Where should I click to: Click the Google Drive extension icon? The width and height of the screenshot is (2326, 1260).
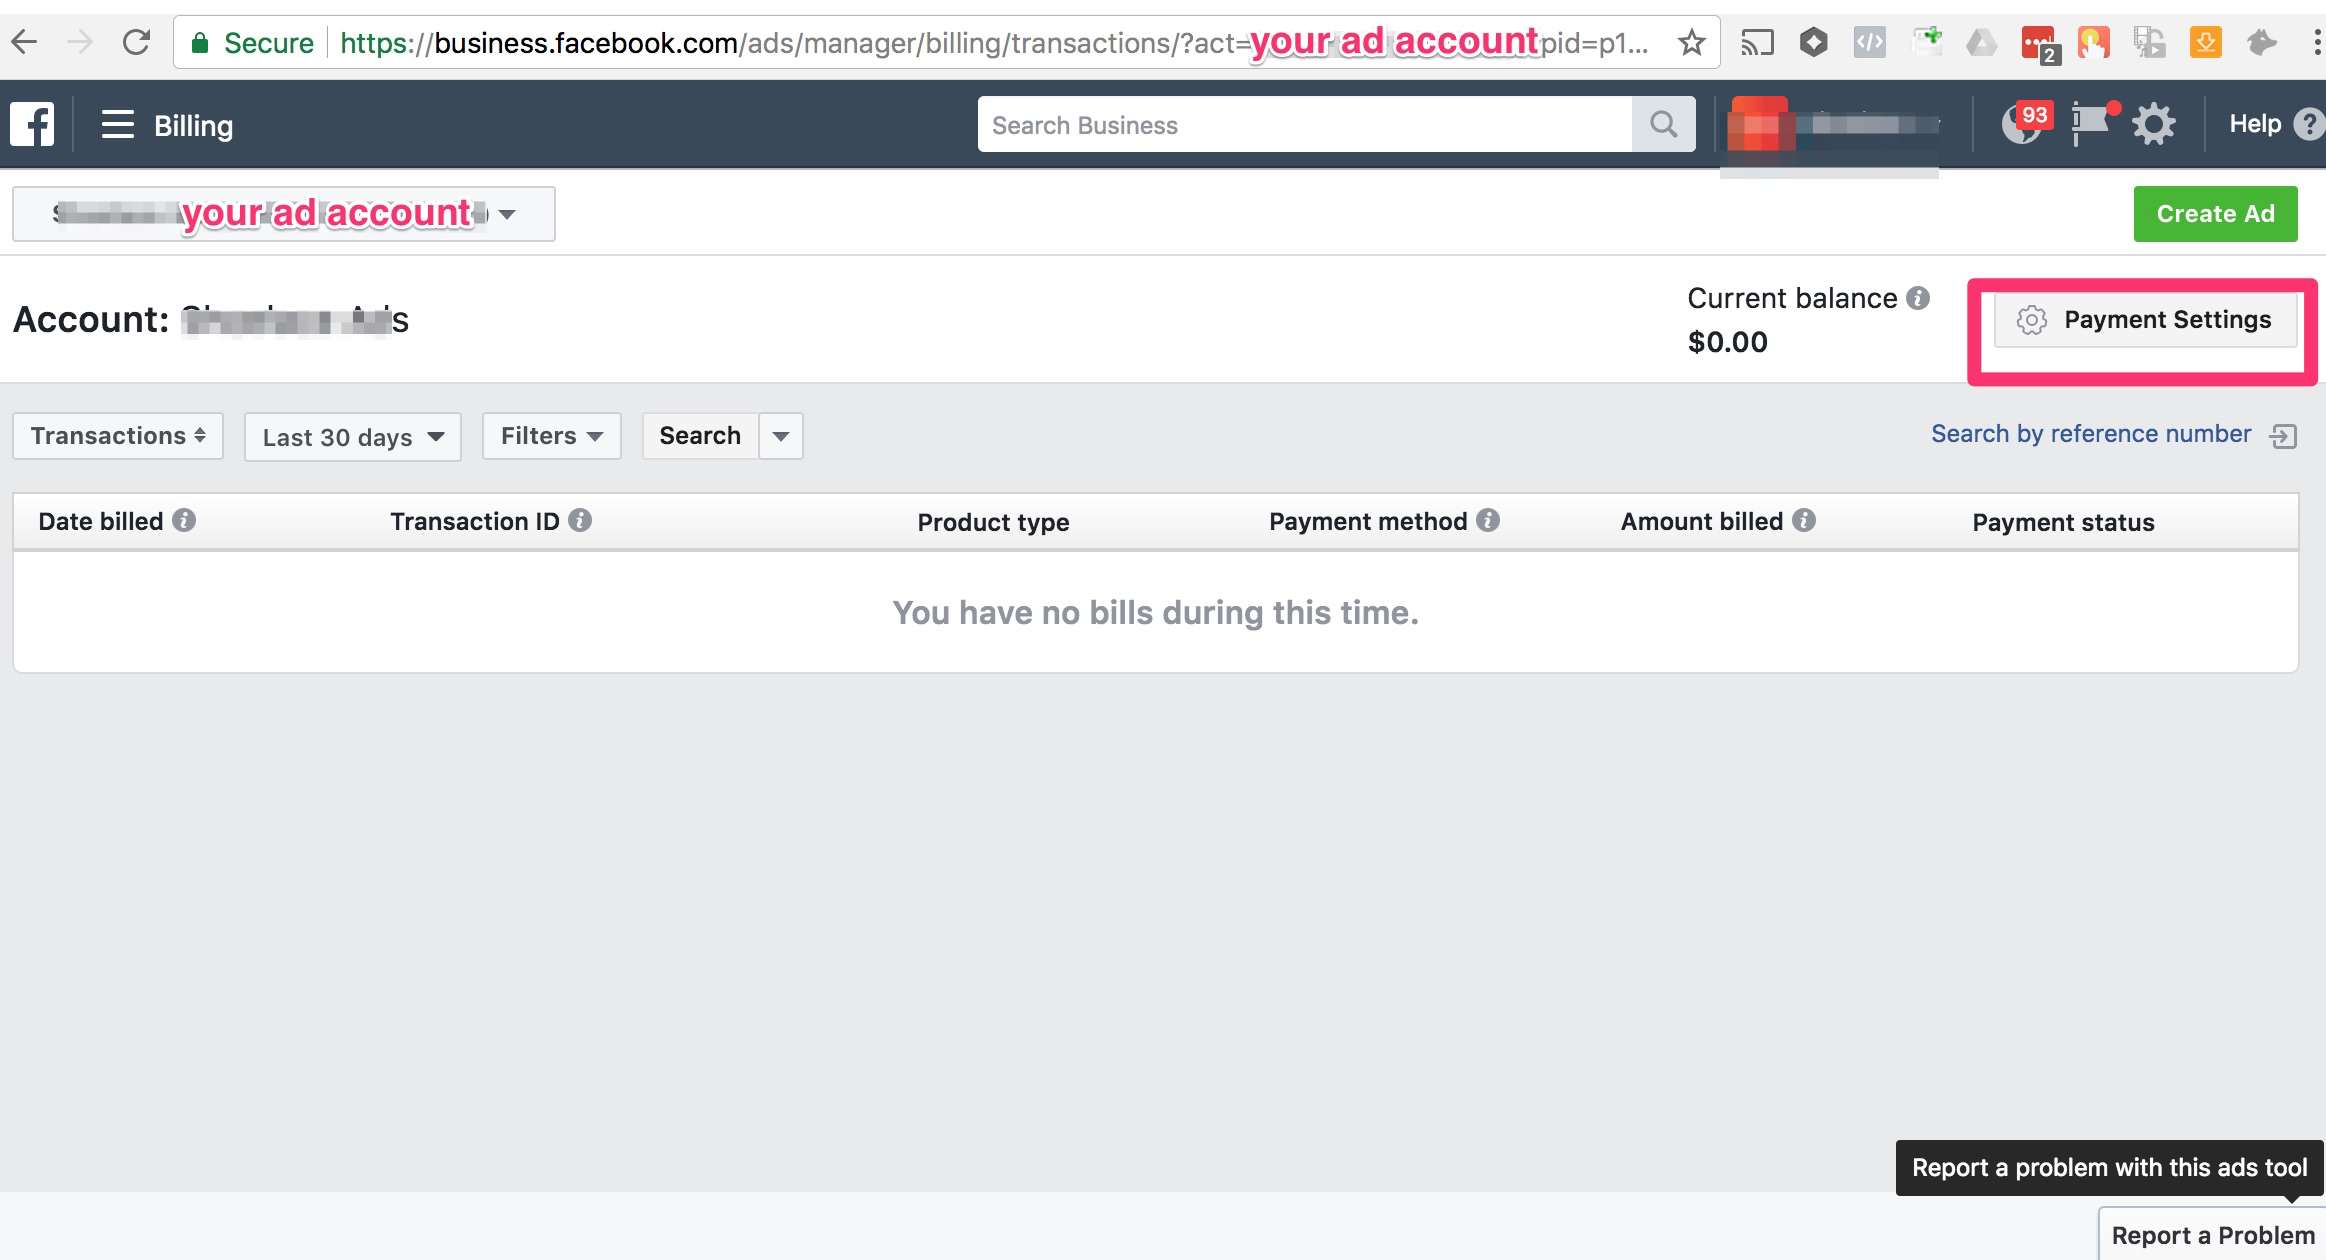(1981, 42)
